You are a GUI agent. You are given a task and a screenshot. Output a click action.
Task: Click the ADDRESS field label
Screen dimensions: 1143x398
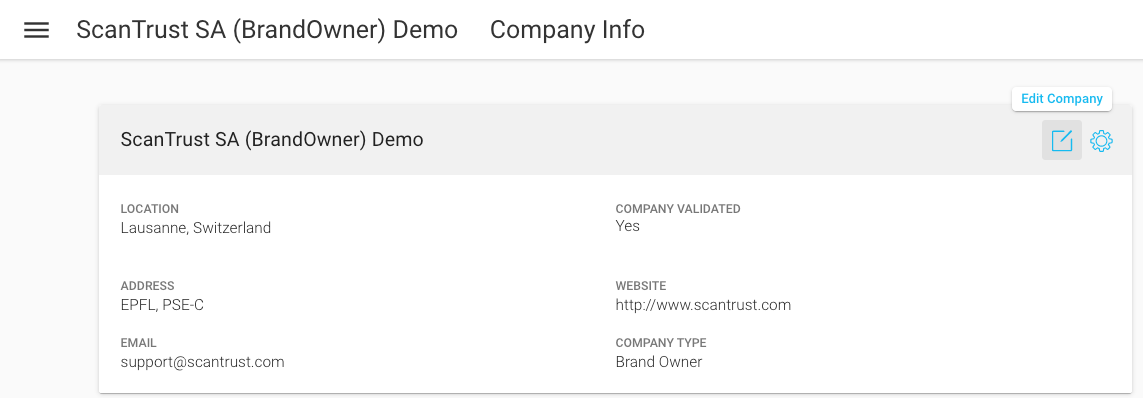[147, 286]
